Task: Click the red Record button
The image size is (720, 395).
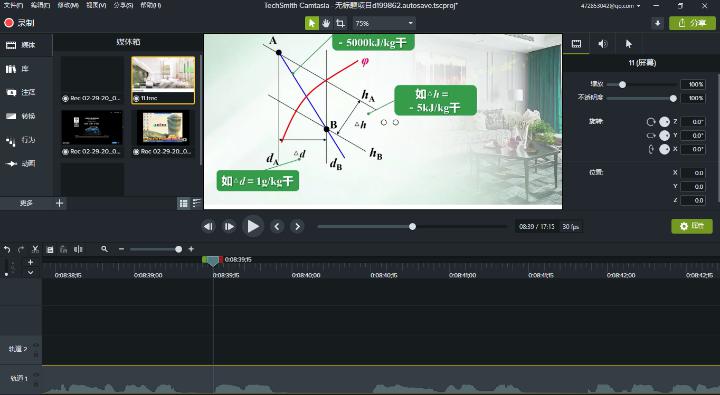Action: coord(19,23)
